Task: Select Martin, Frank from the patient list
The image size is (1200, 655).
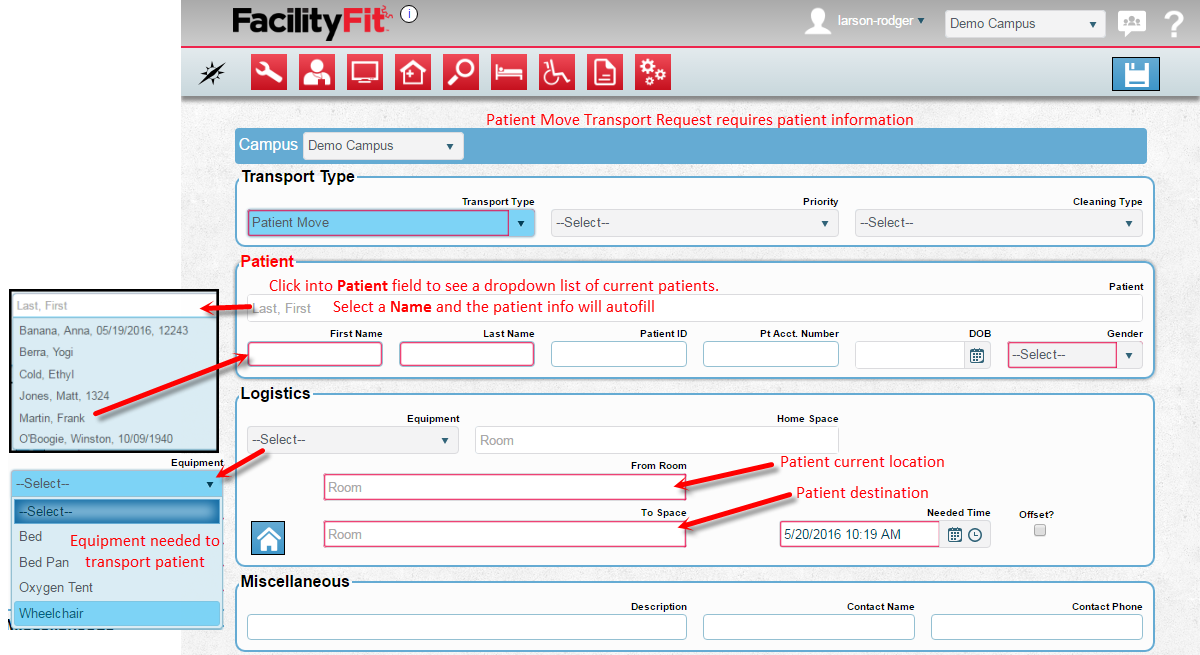Action: click(x=52, y=418)
